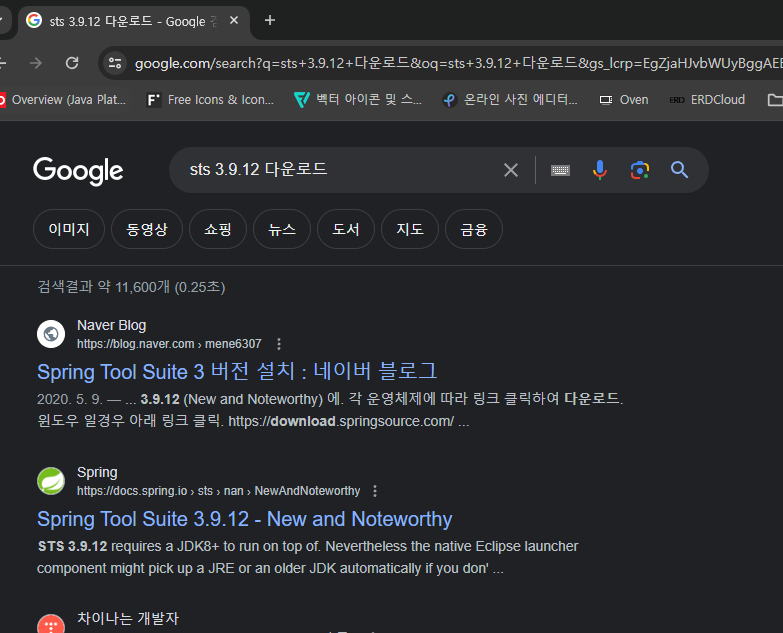Click the Naver Blog globe favicon
The width and height of the screenshot is (783, 633).
[x=51, y=334]
